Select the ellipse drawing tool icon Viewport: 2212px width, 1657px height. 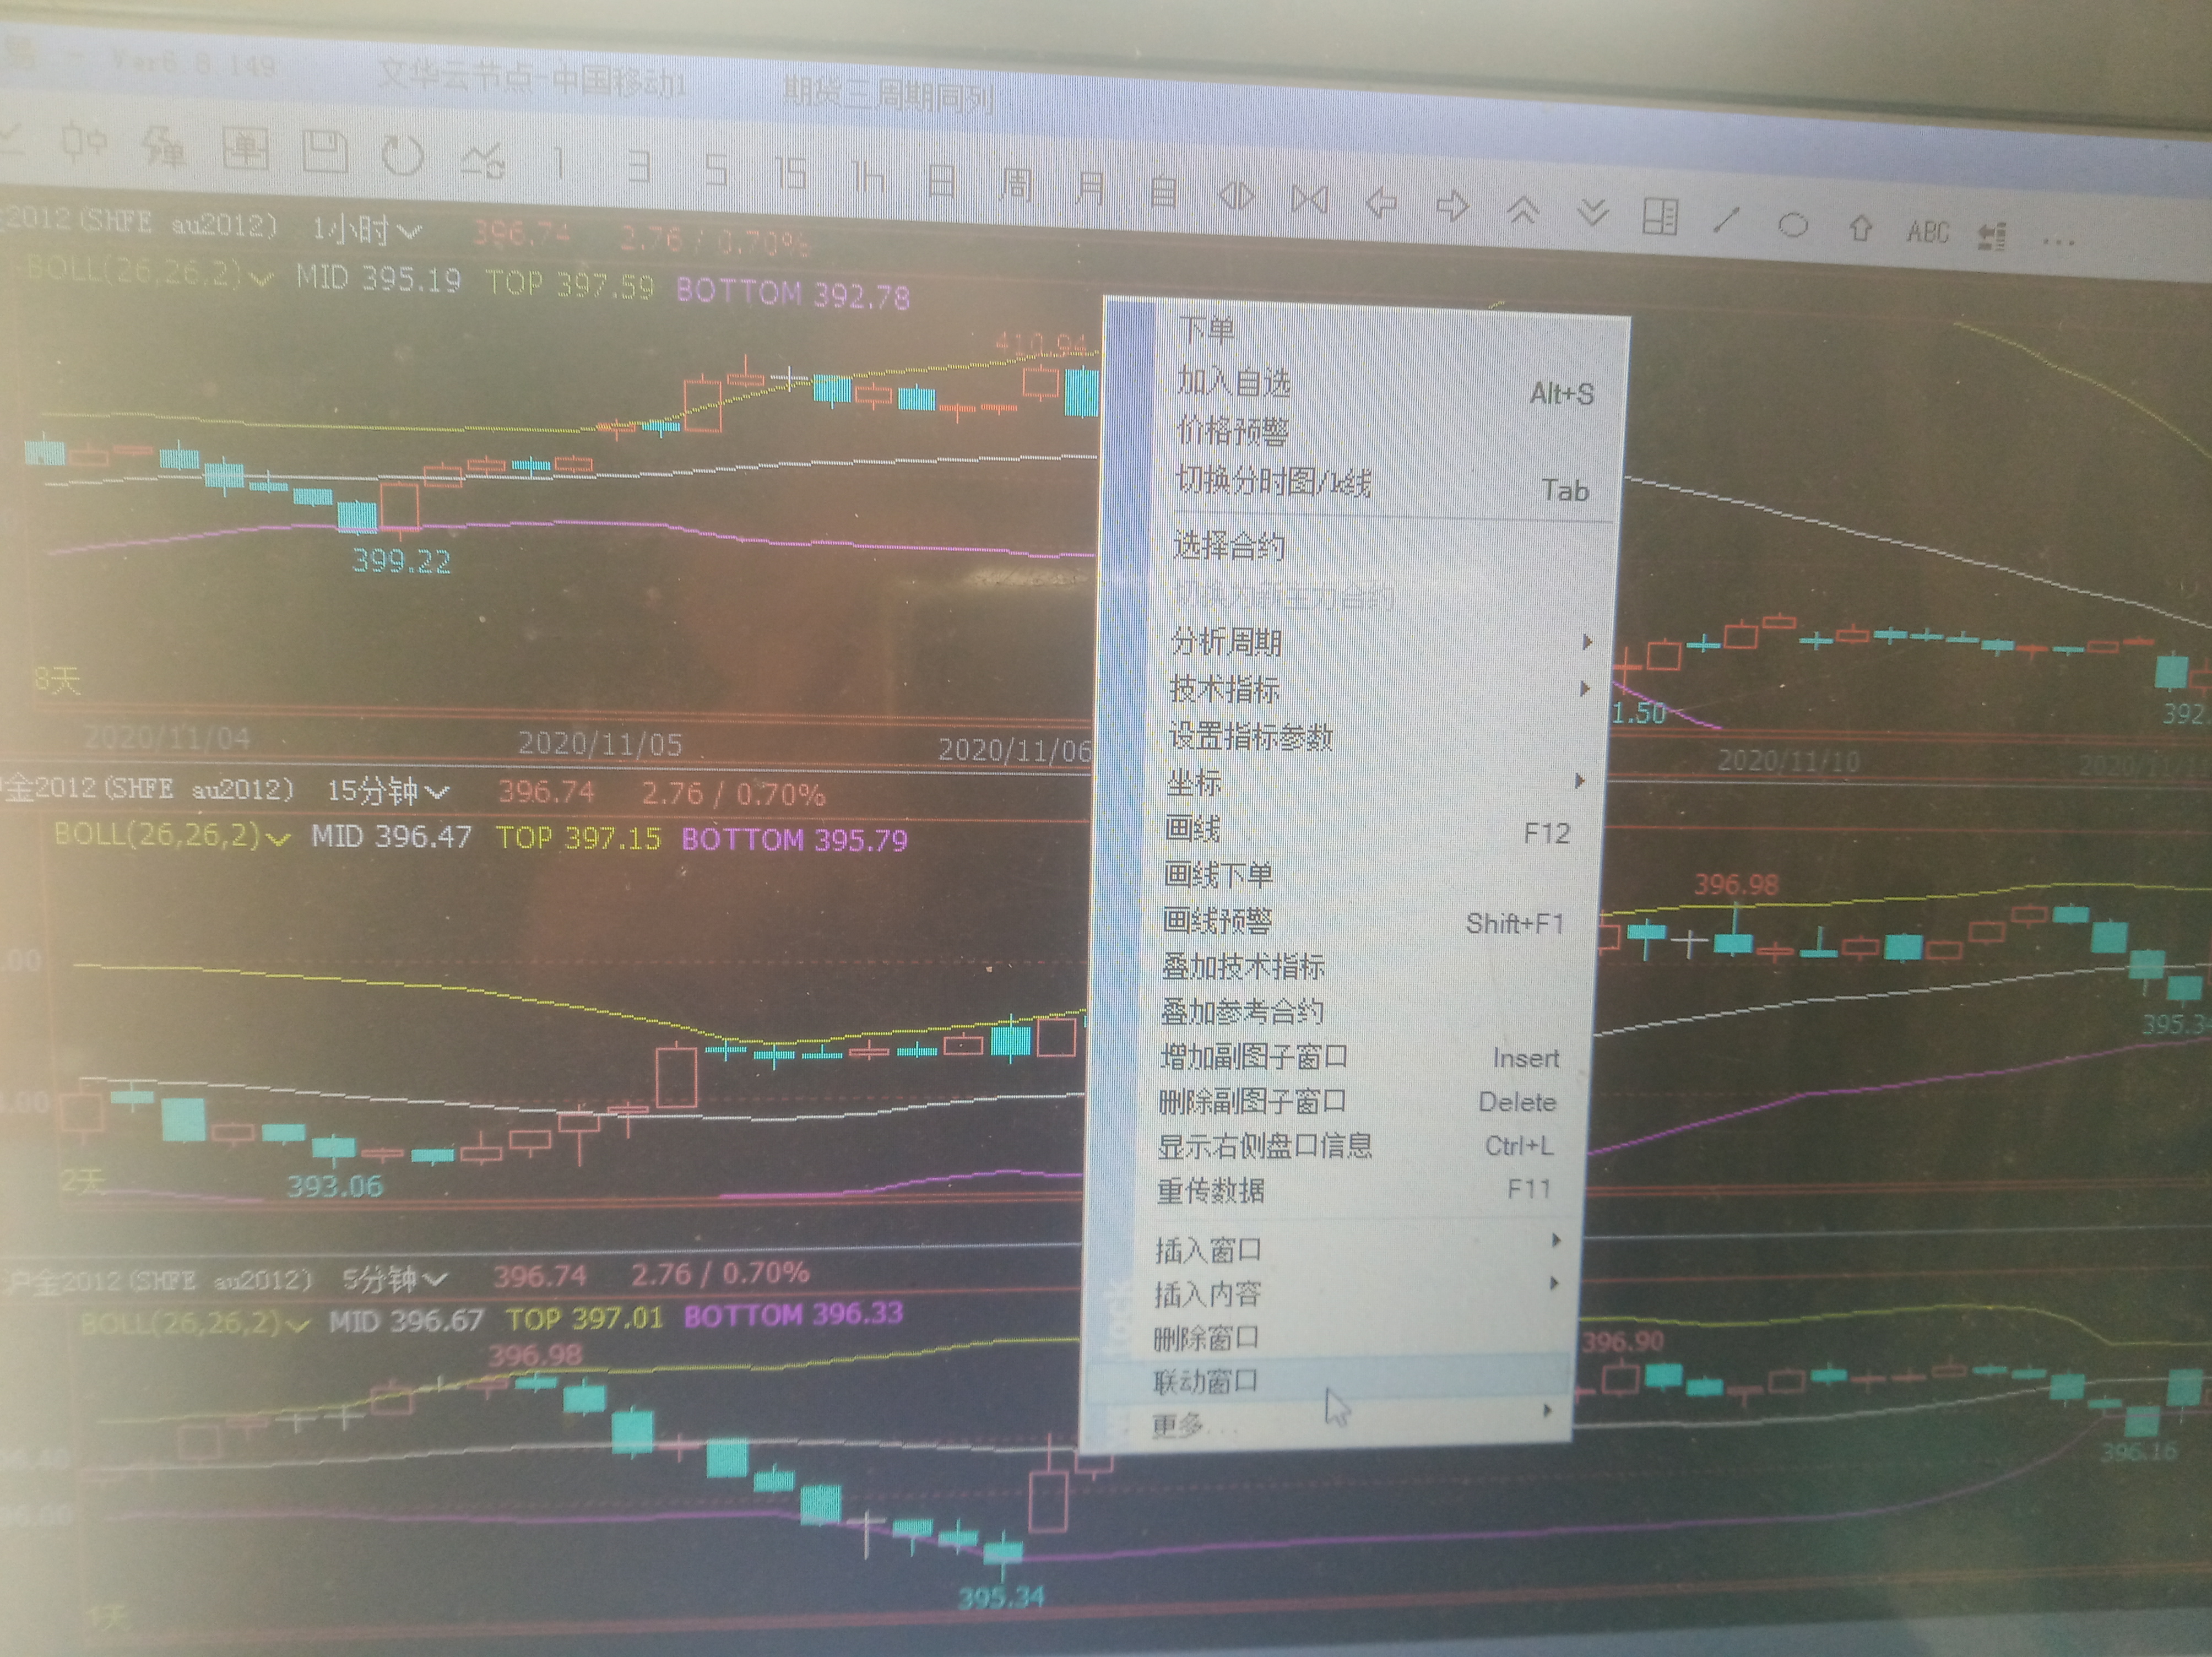[x=1793, y=225]
